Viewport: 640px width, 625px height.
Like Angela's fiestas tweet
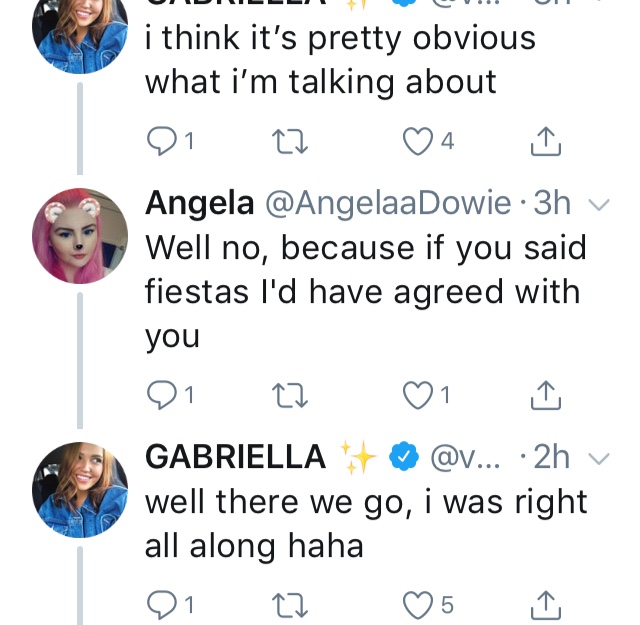point(418,395)
